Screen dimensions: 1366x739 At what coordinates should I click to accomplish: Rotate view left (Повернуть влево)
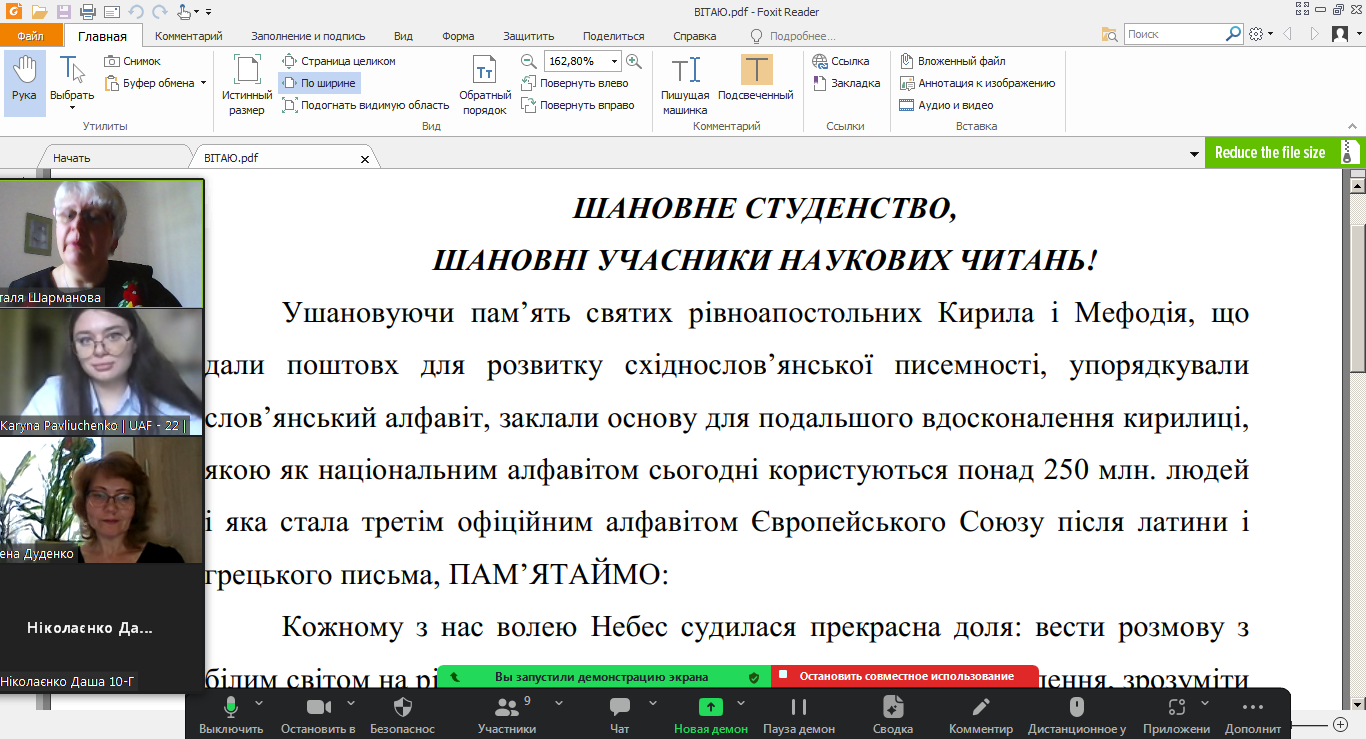[x=575, y=83]
